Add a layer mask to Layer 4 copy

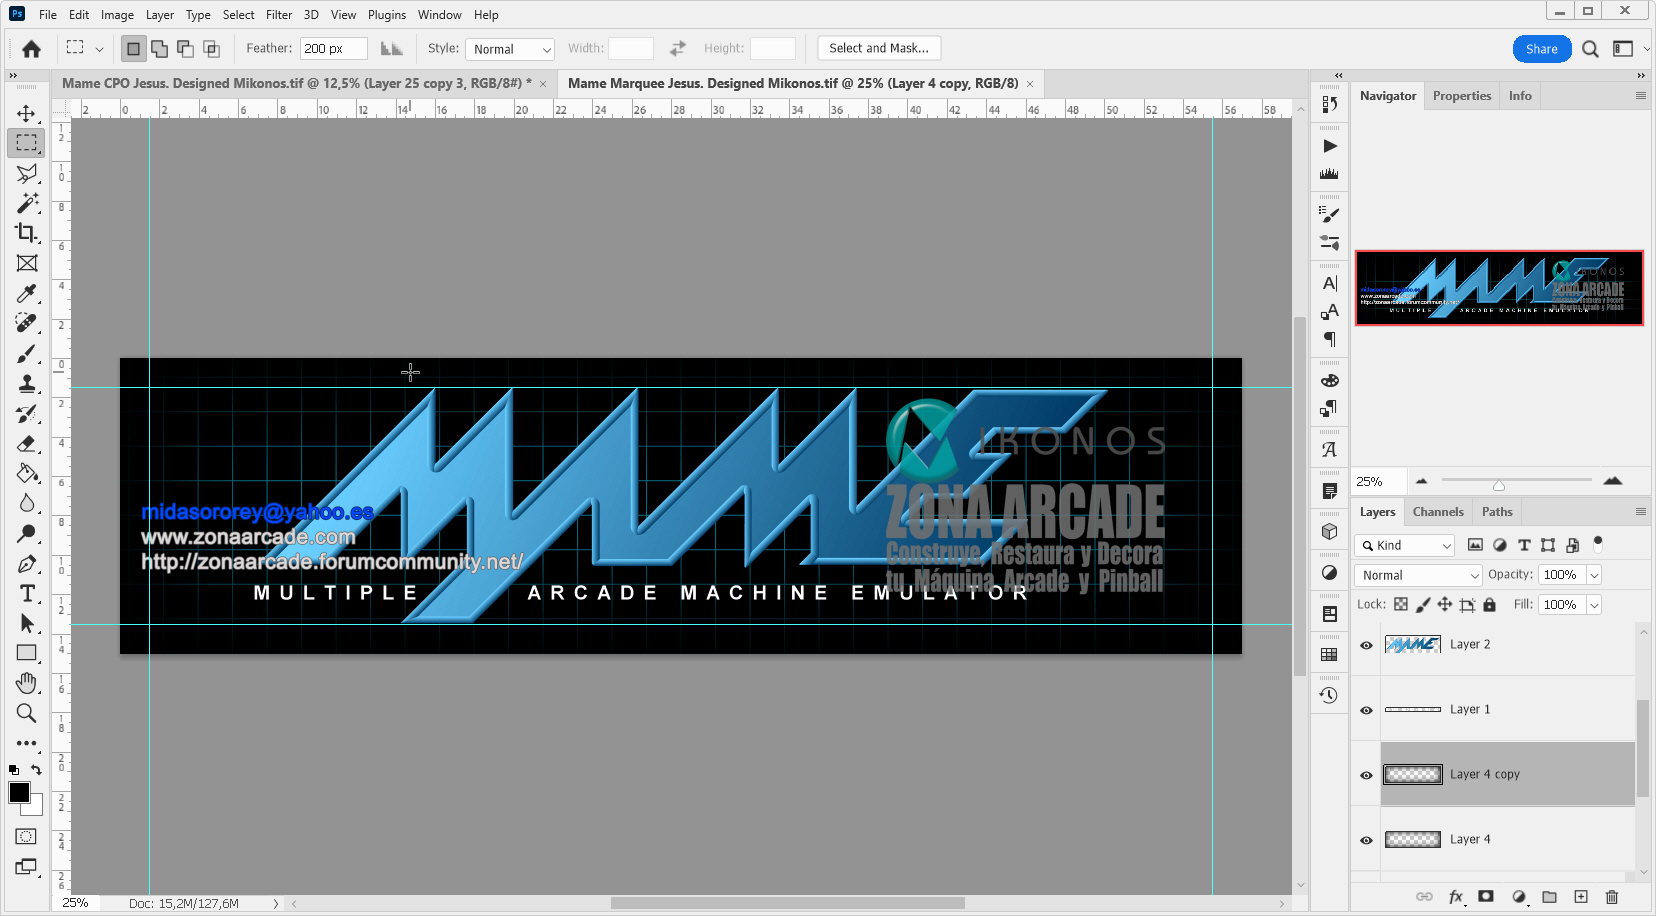coord(1487,897)
